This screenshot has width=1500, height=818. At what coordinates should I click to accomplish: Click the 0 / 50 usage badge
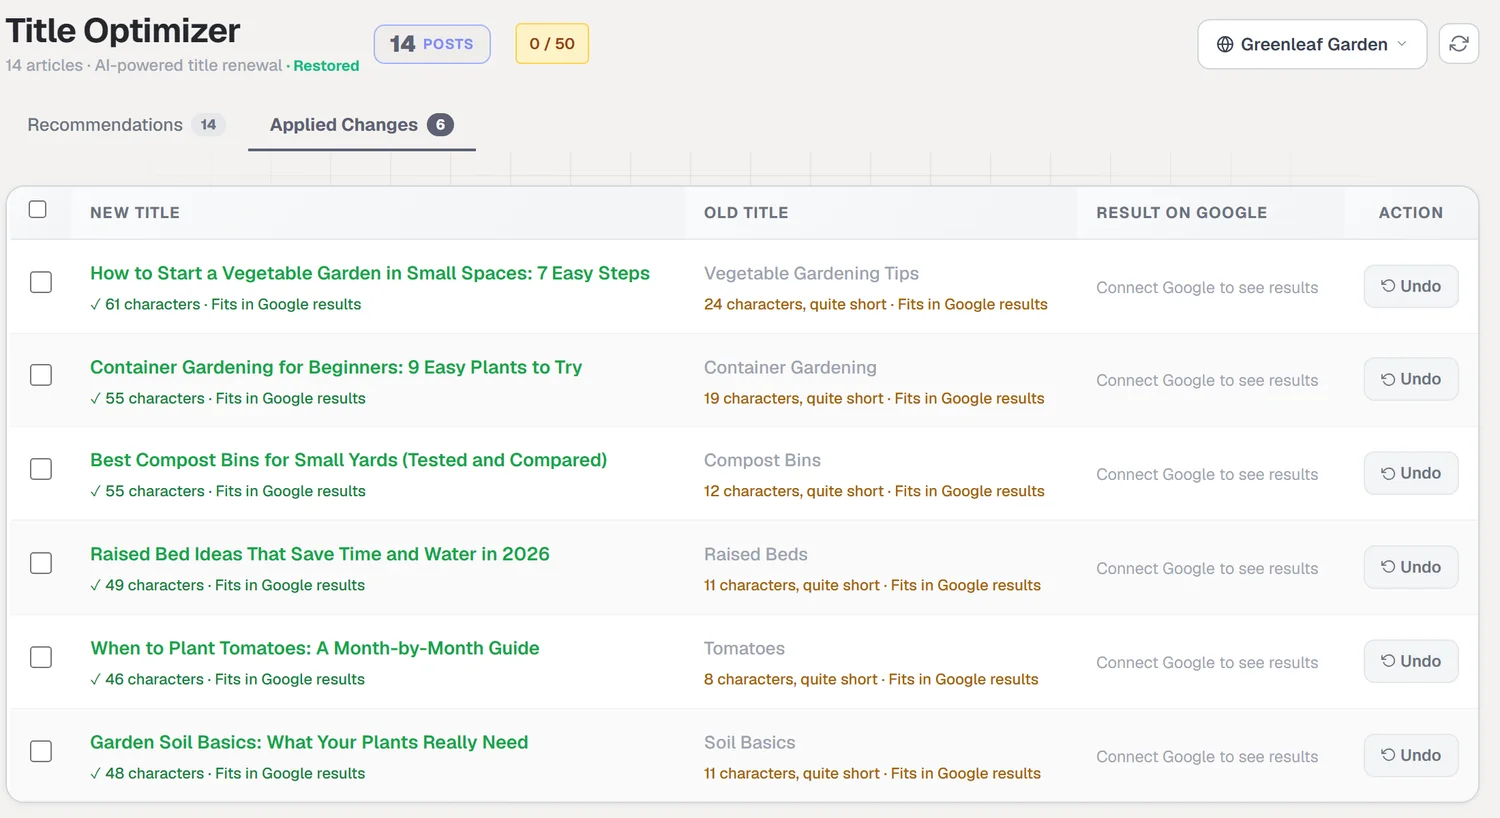(552, 44)
